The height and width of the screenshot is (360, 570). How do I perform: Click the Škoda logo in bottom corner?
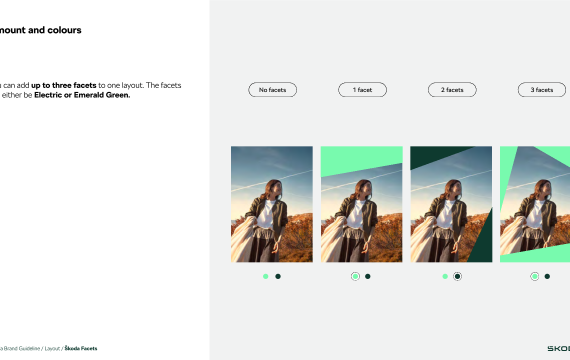[x=559, y=348]
